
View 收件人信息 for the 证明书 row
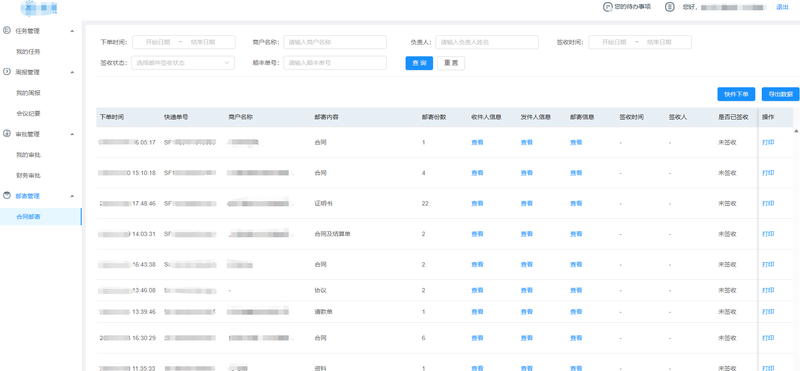click(x=477, y=203)
